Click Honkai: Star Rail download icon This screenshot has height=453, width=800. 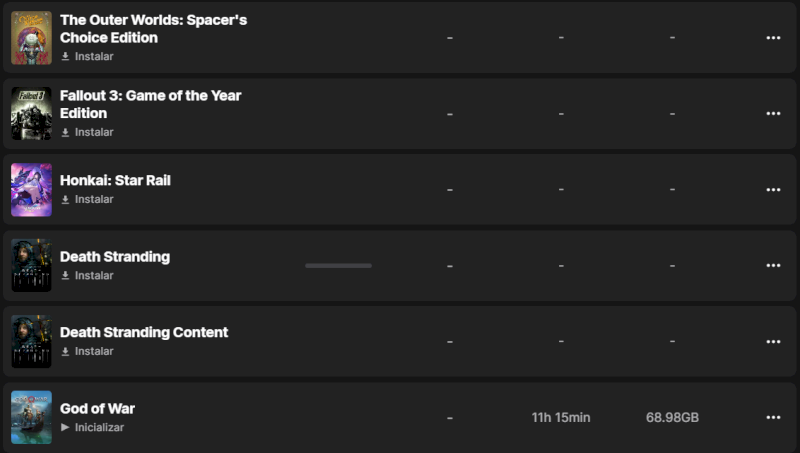point(66,199)
